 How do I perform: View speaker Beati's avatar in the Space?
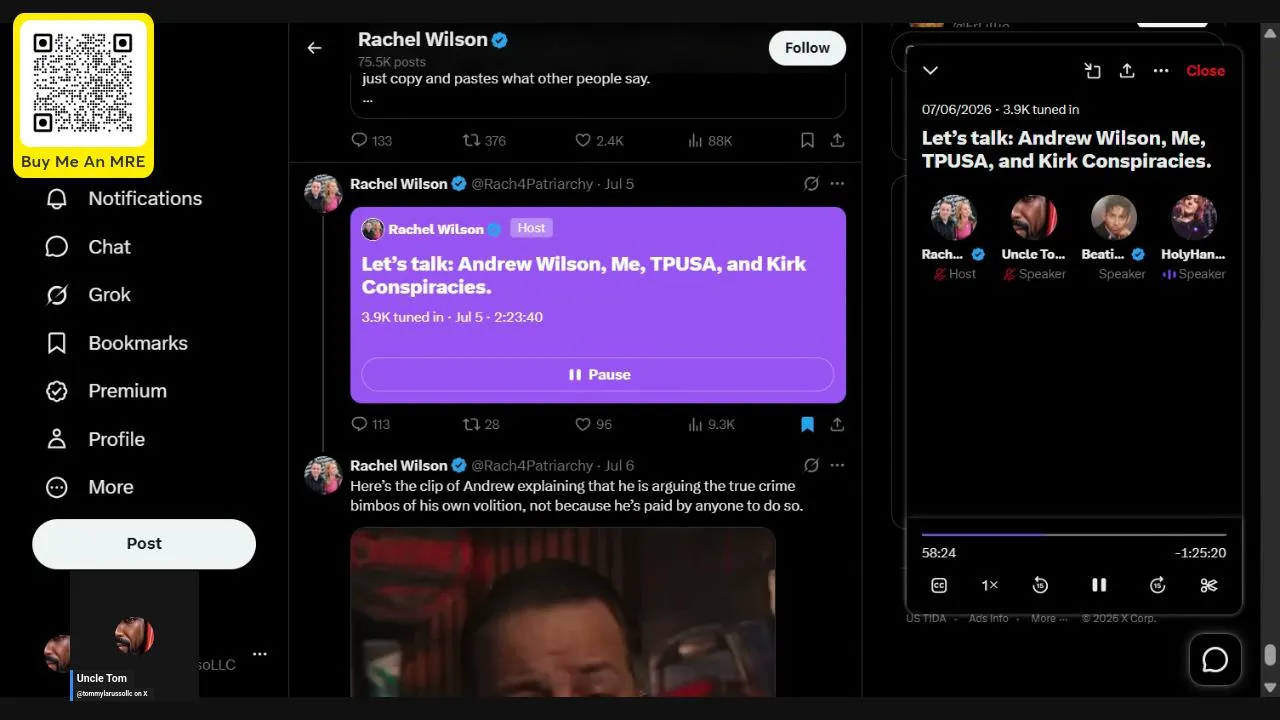[1113, 218]
